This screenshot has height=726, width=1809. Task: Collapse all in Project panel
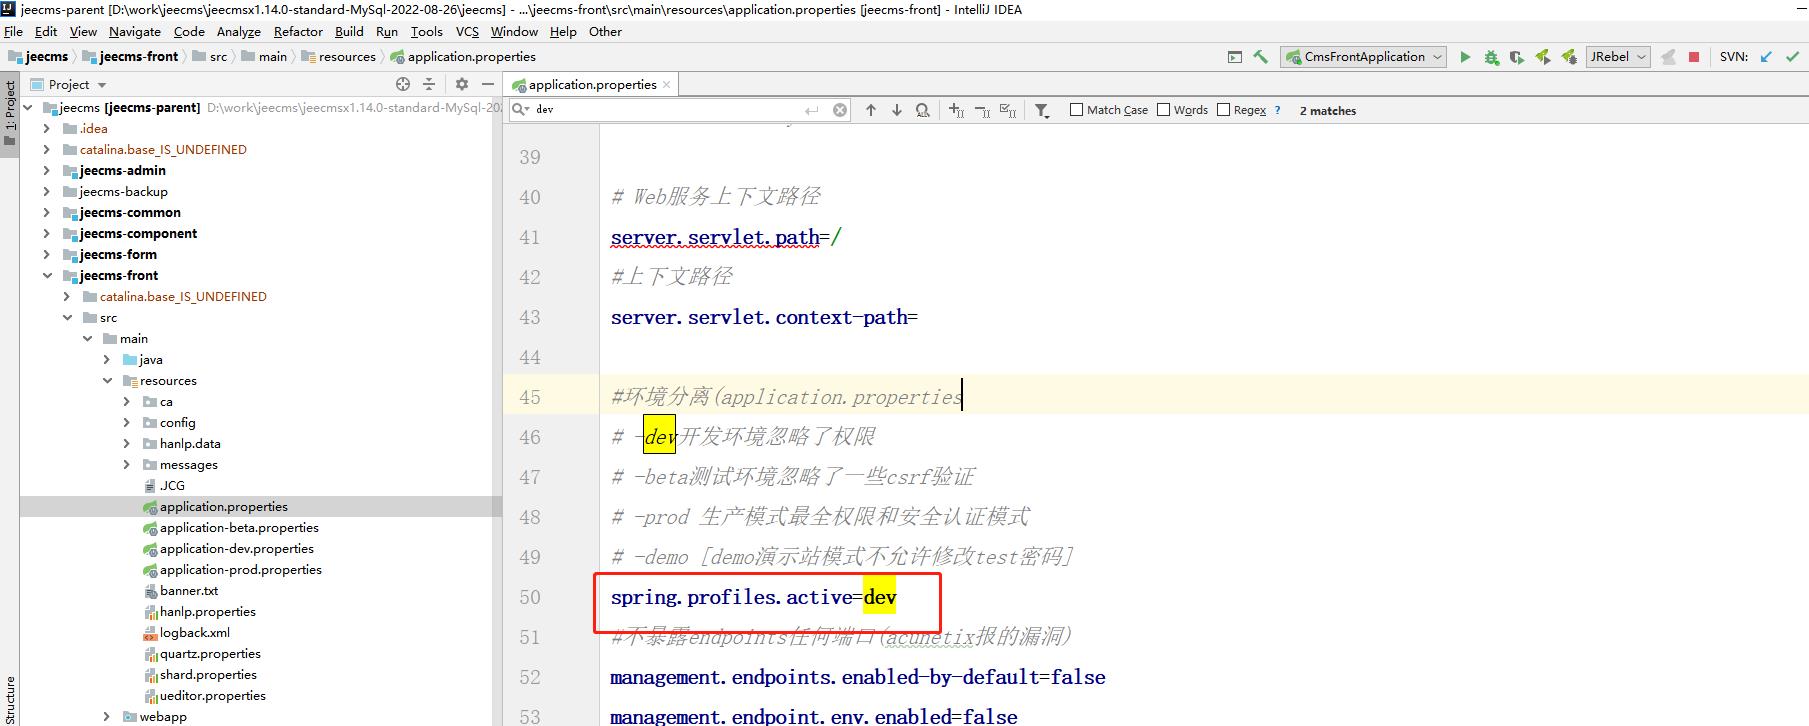click(429, 84)
